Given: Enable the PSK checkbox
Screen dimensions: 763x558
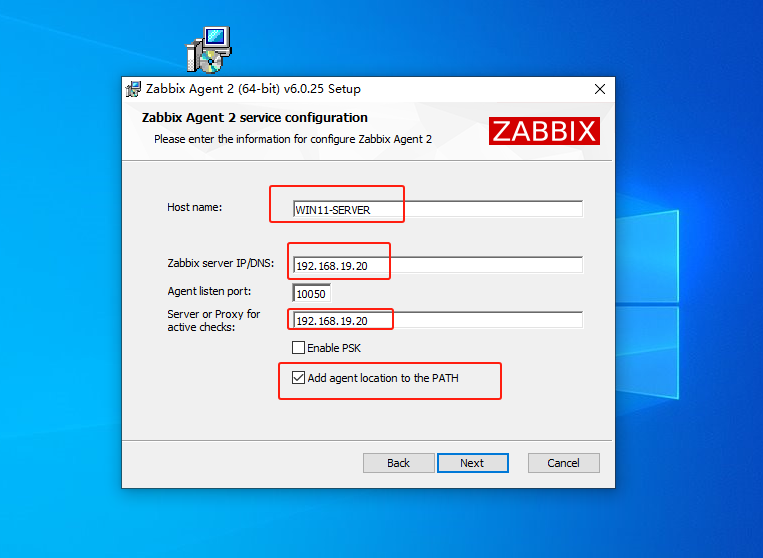Looking at the screenshot, I should tap(298, 347).
